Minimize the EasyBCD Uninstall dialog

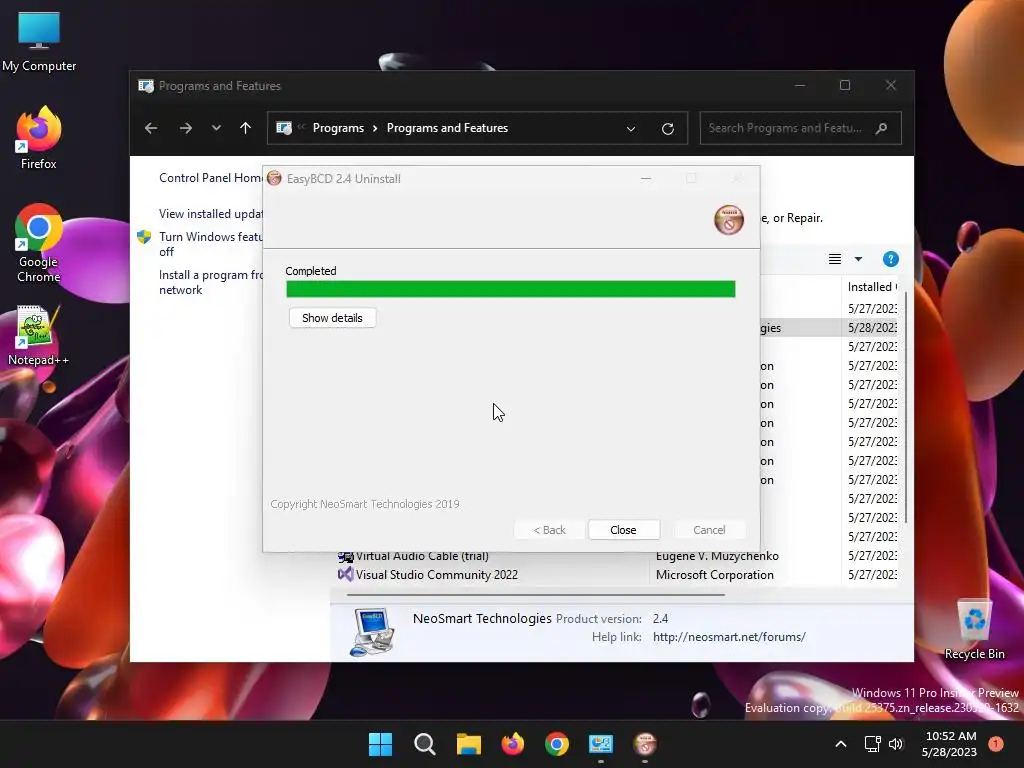click(646, 178)
